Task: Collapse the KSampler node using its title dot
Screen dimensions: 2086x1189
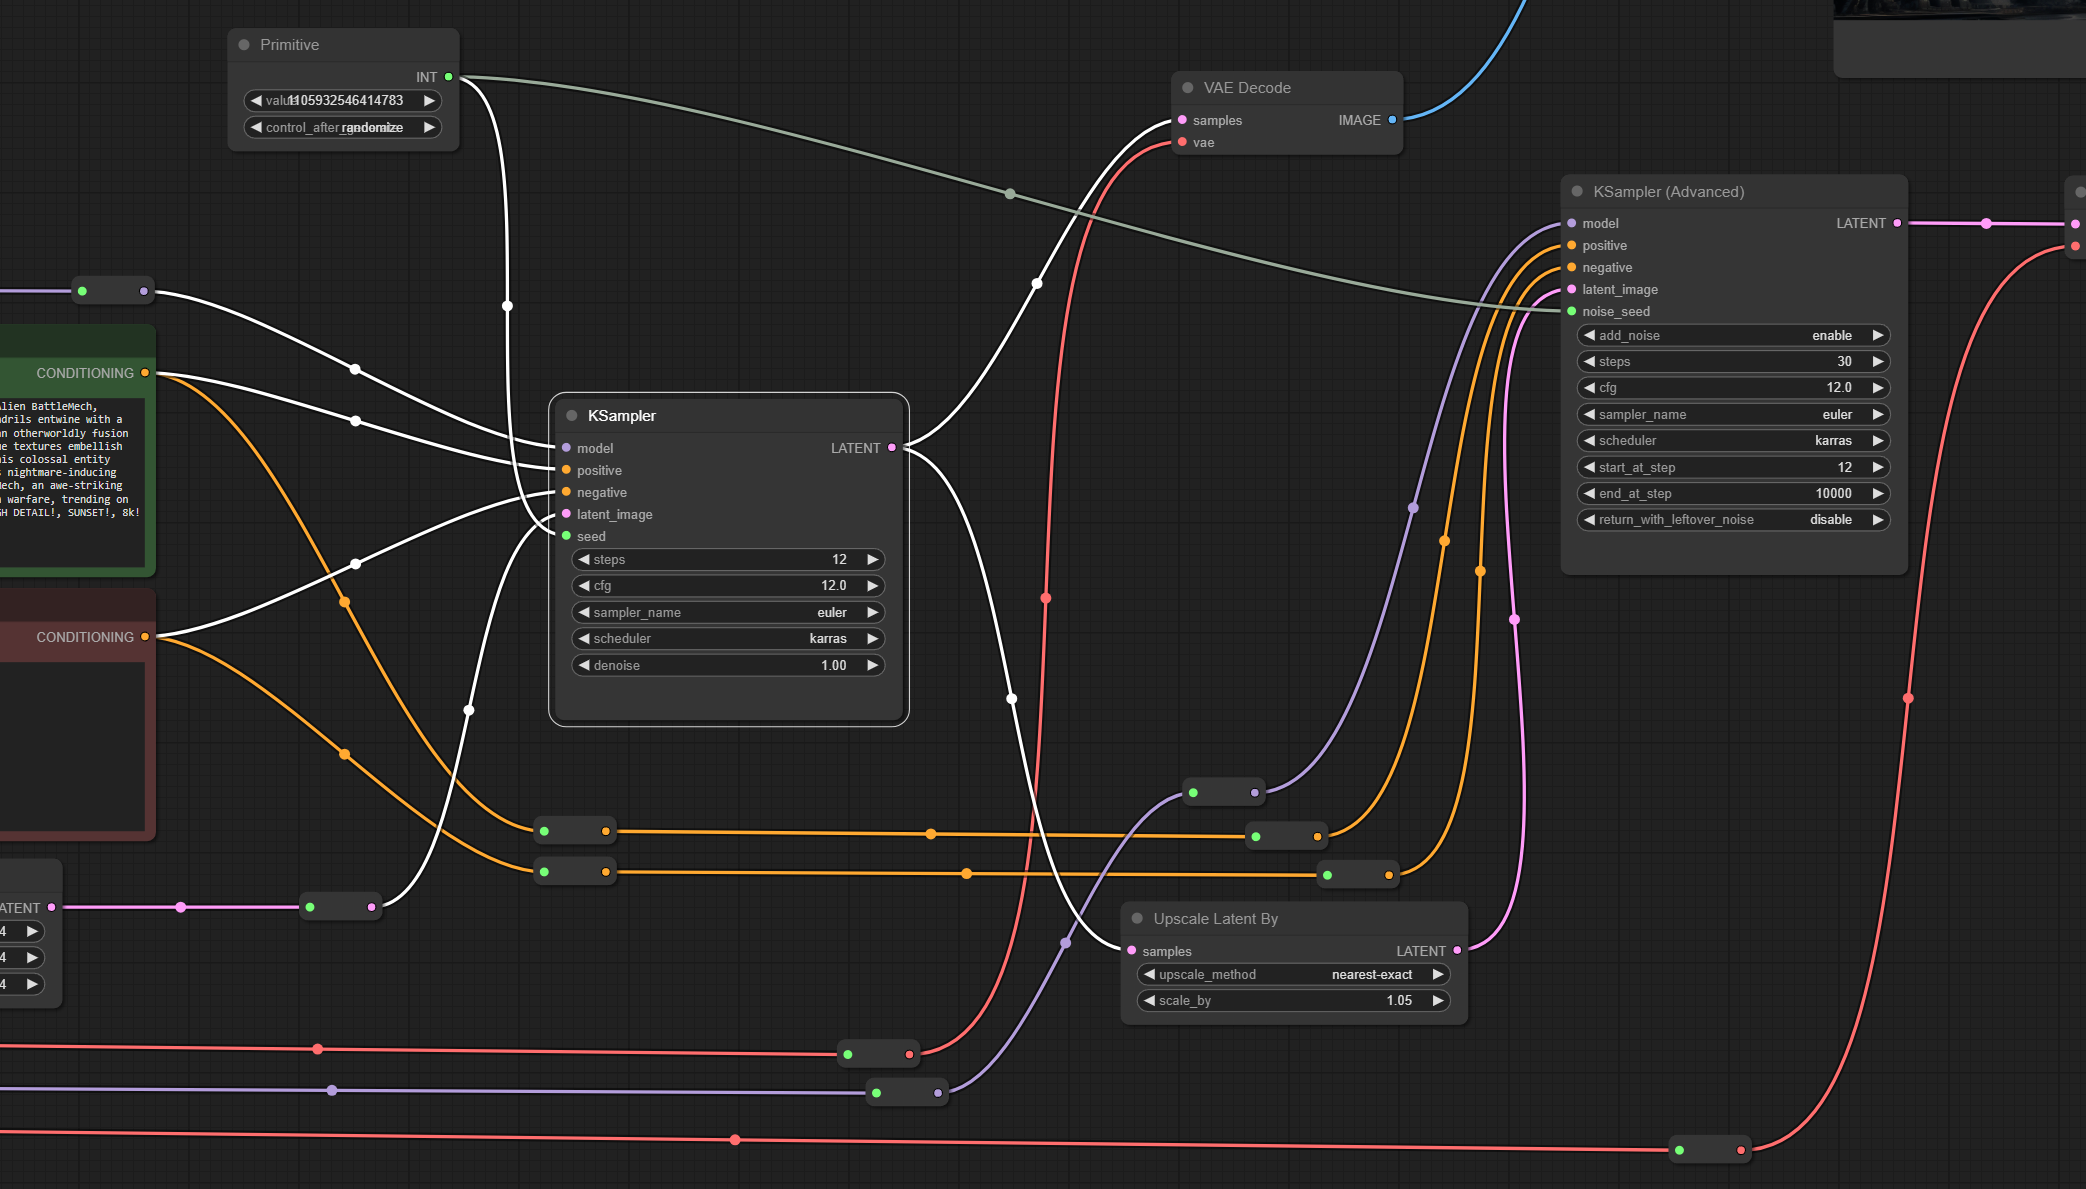Action: pyautogui.click(x=572, y=416)
